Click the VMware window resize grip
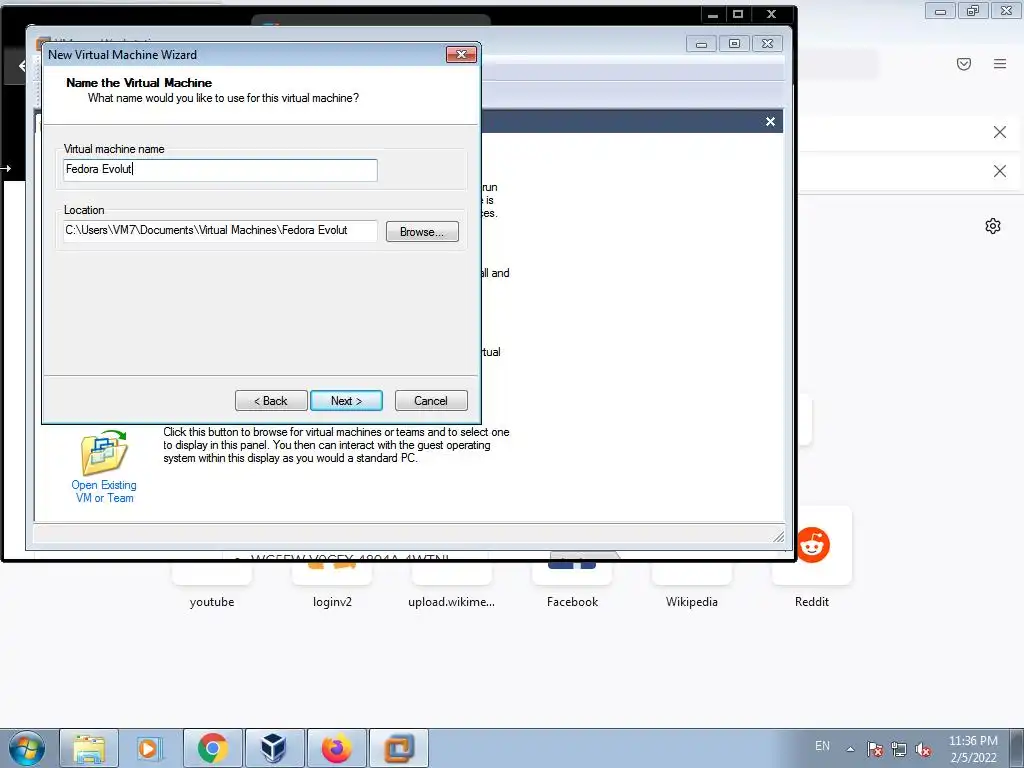The height and width of the screenshot is (768, 1024). point(778,536)
